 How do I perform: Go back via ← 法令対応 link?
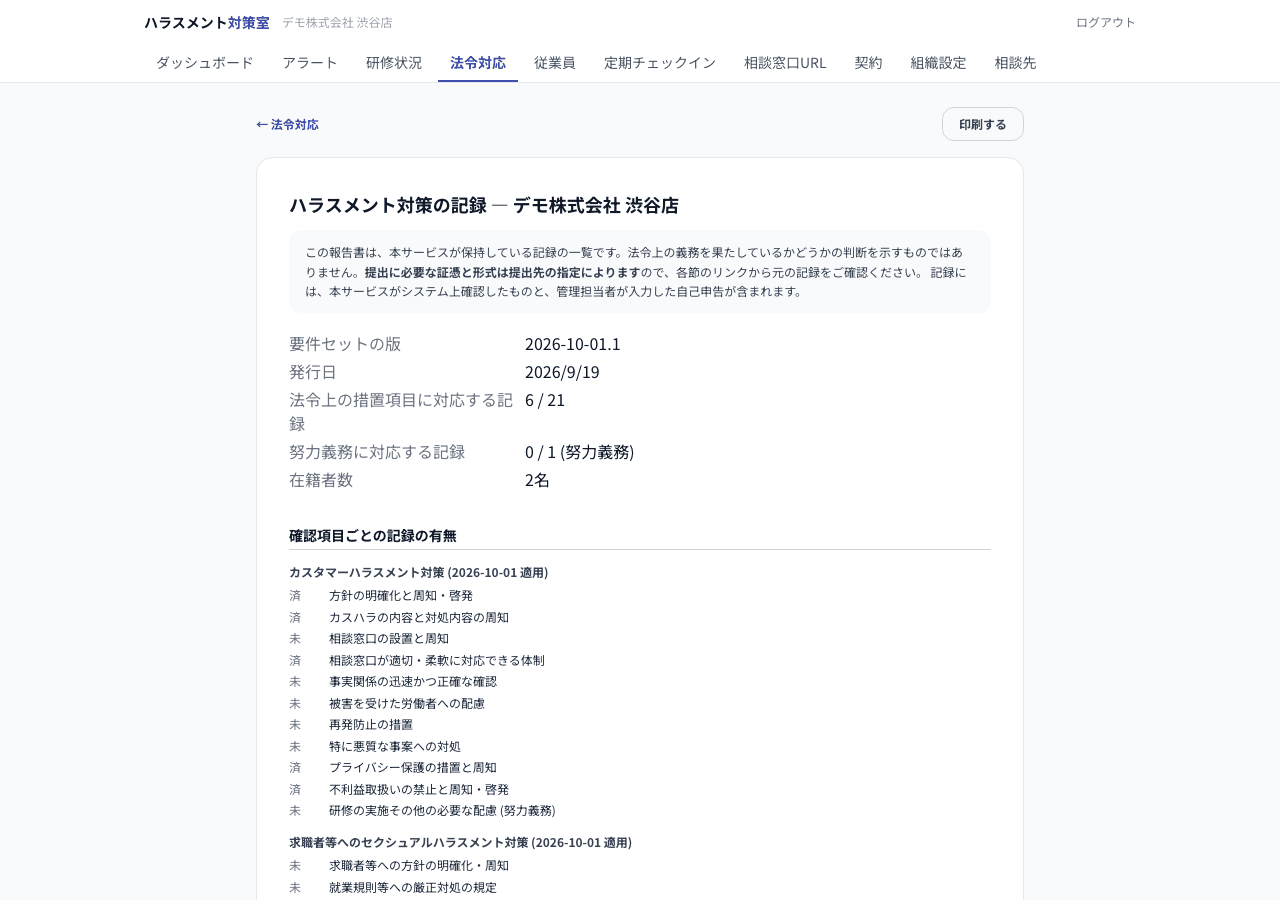click(x=288, y=124)
